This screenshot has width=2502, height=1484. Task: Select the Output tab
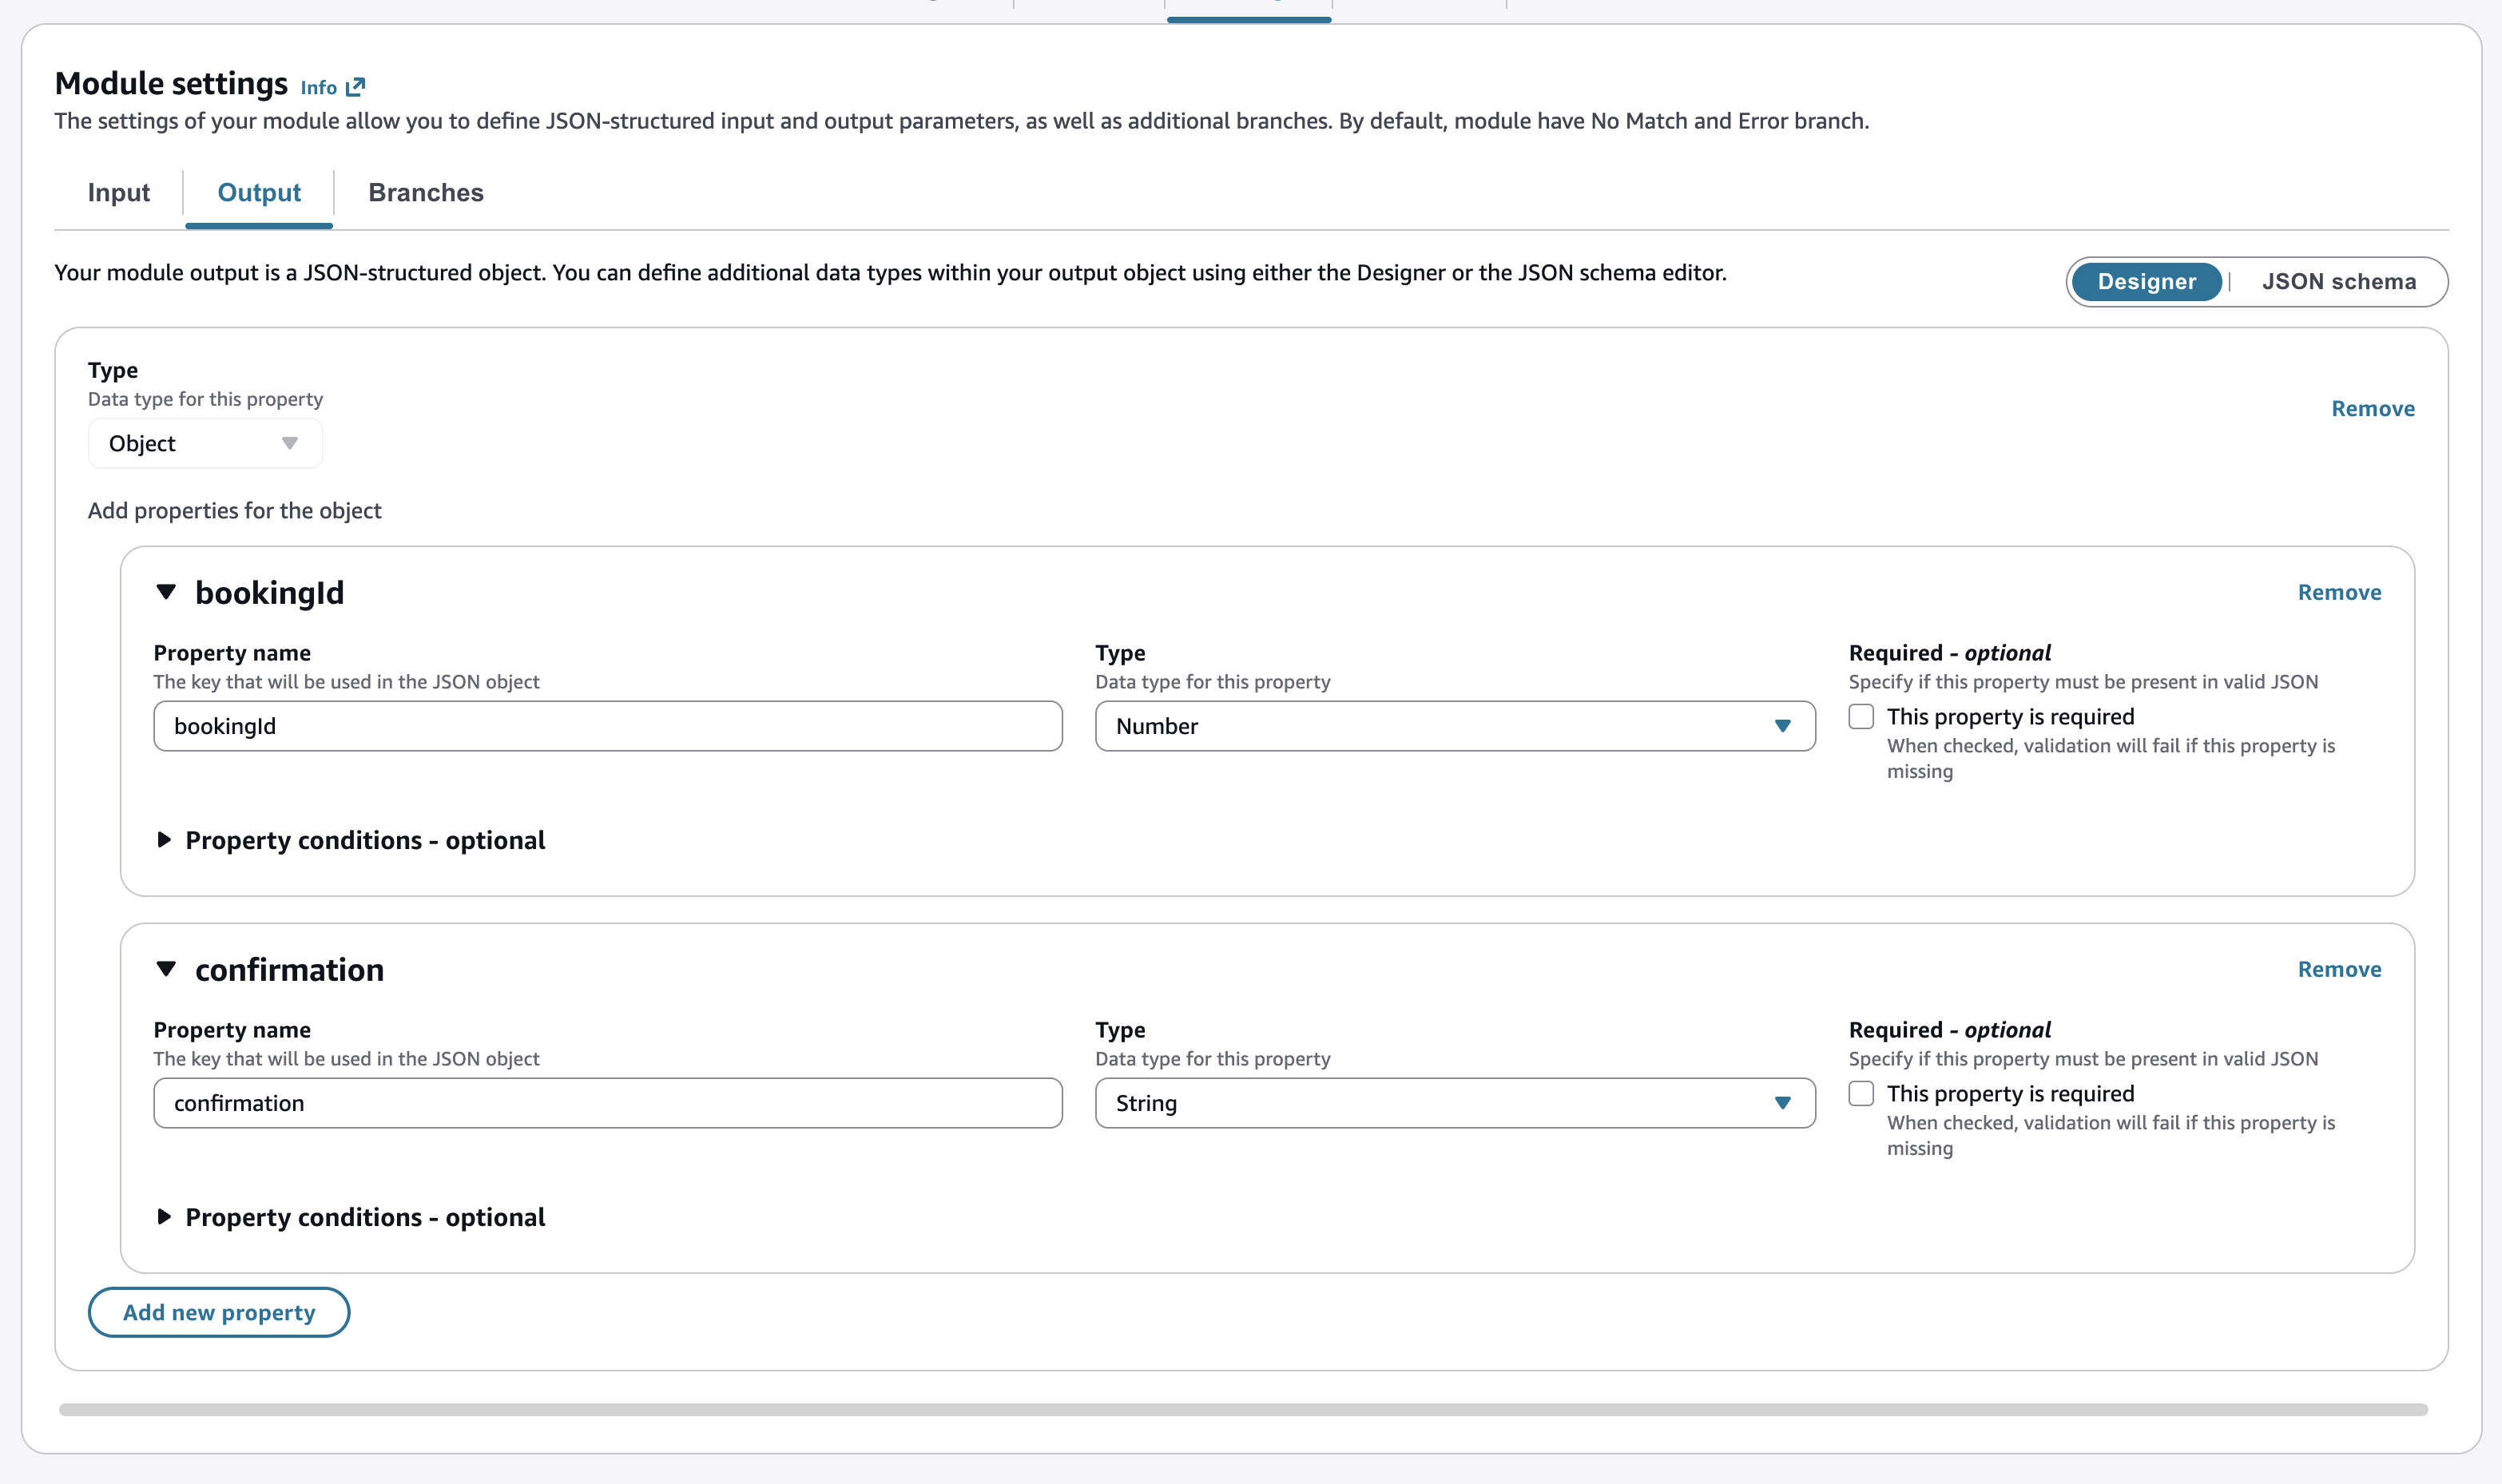259,192
